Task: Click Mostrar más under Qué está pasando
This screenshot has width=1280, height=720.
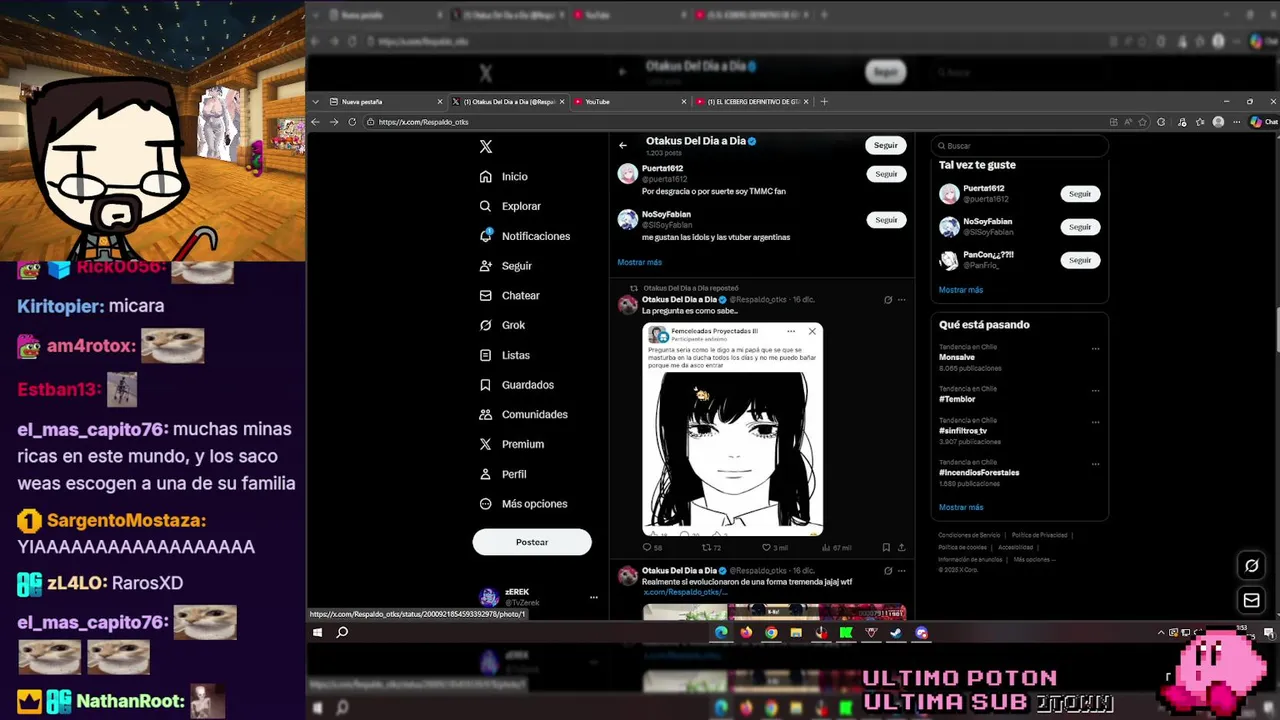Action: point(961,507)
